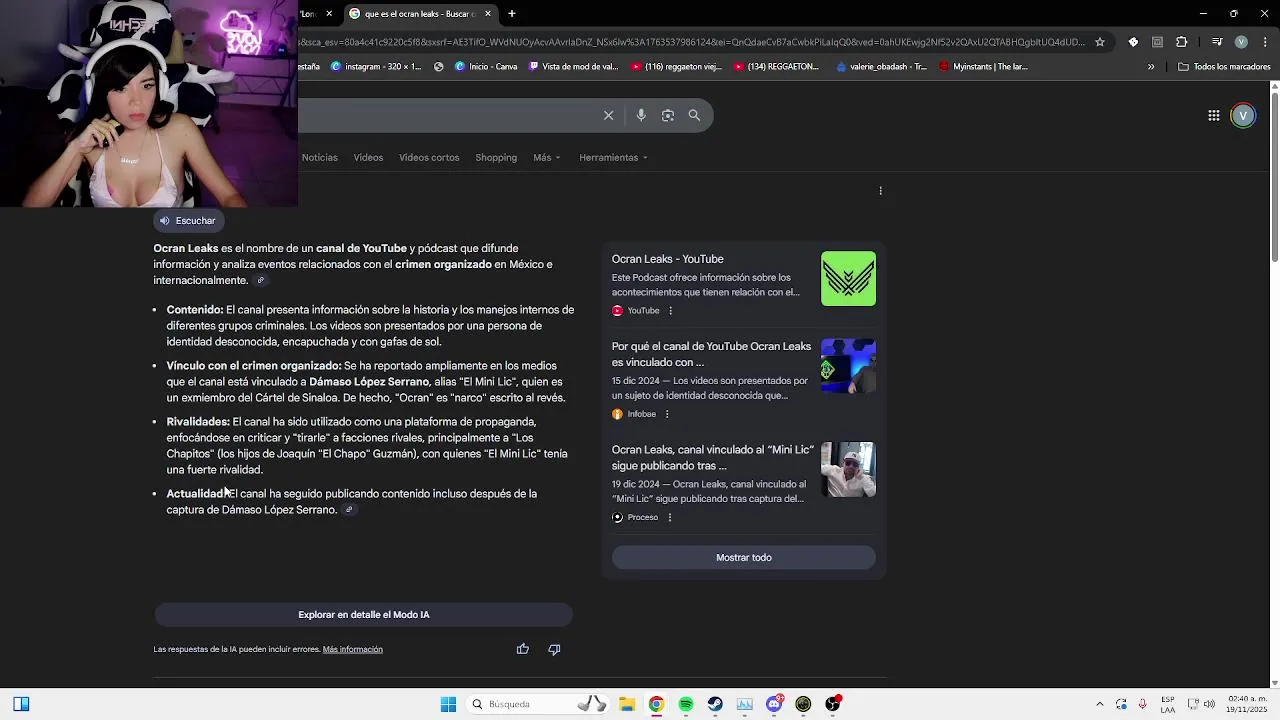Click 'Explorar en detalle el Modo IA'
1280x720 pixels.
tap(364, 615)
